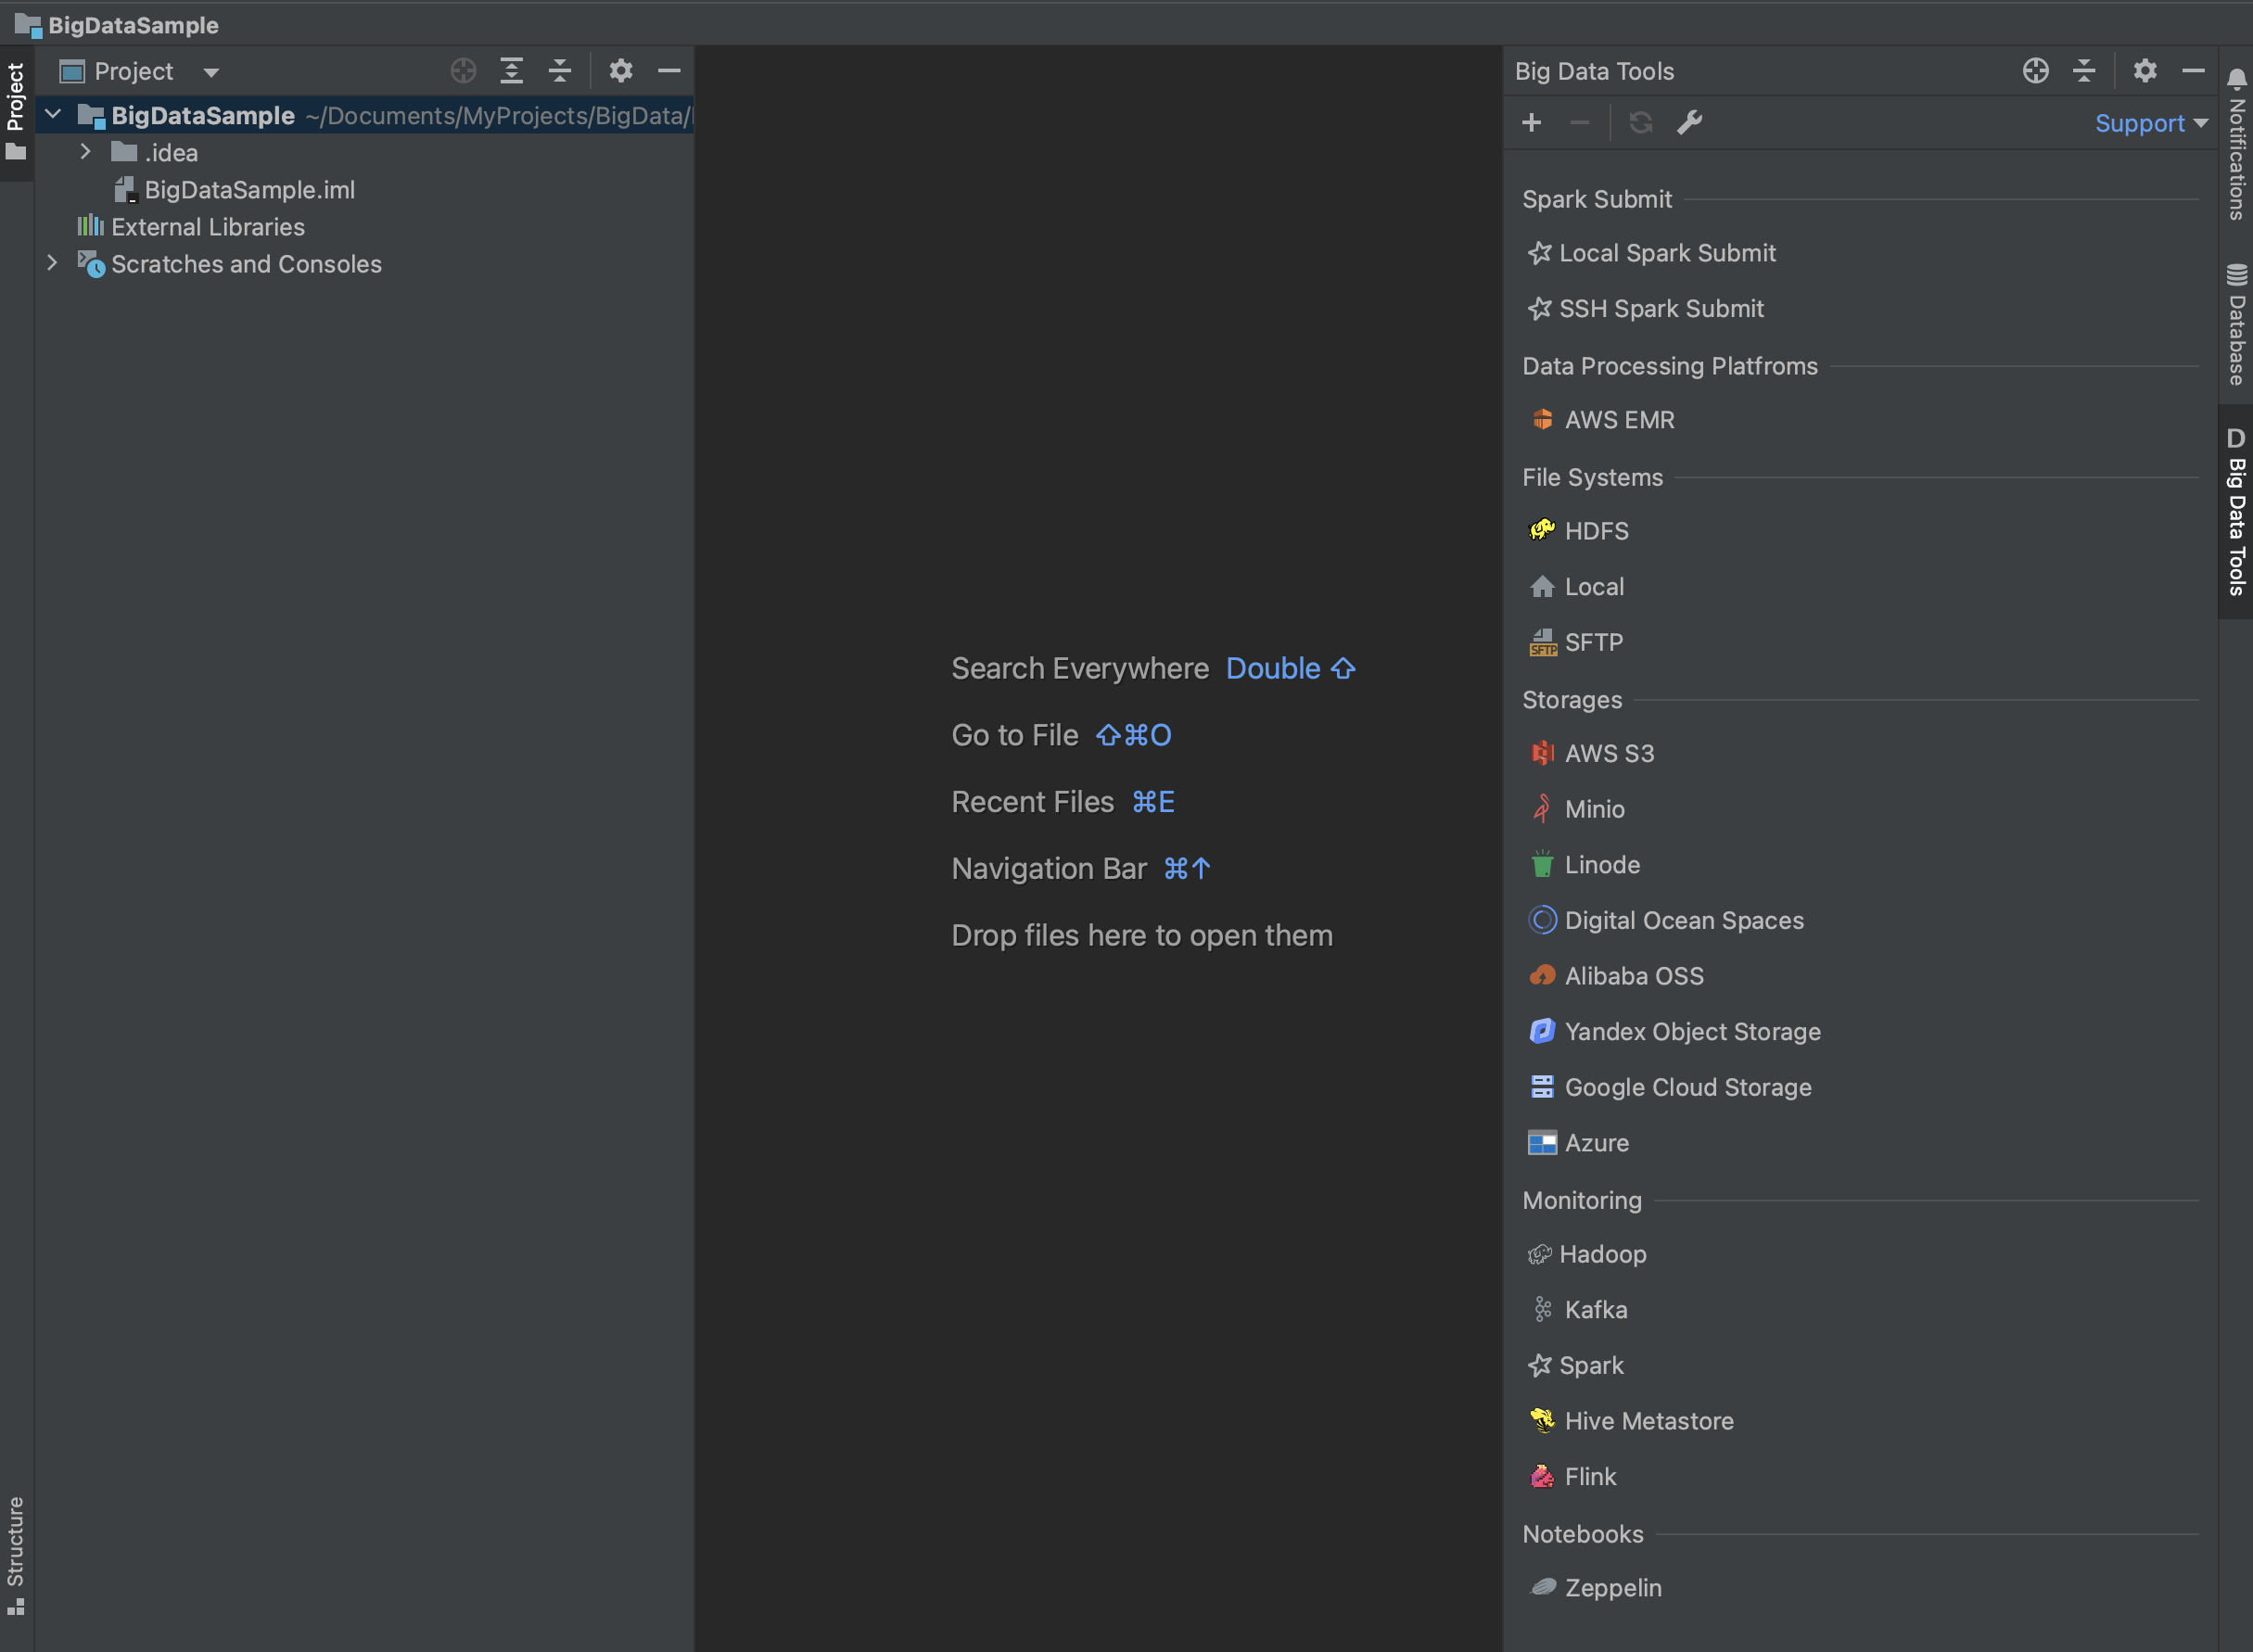
Task: Start a Local Spark Submit
Action: click(1666, 253)
